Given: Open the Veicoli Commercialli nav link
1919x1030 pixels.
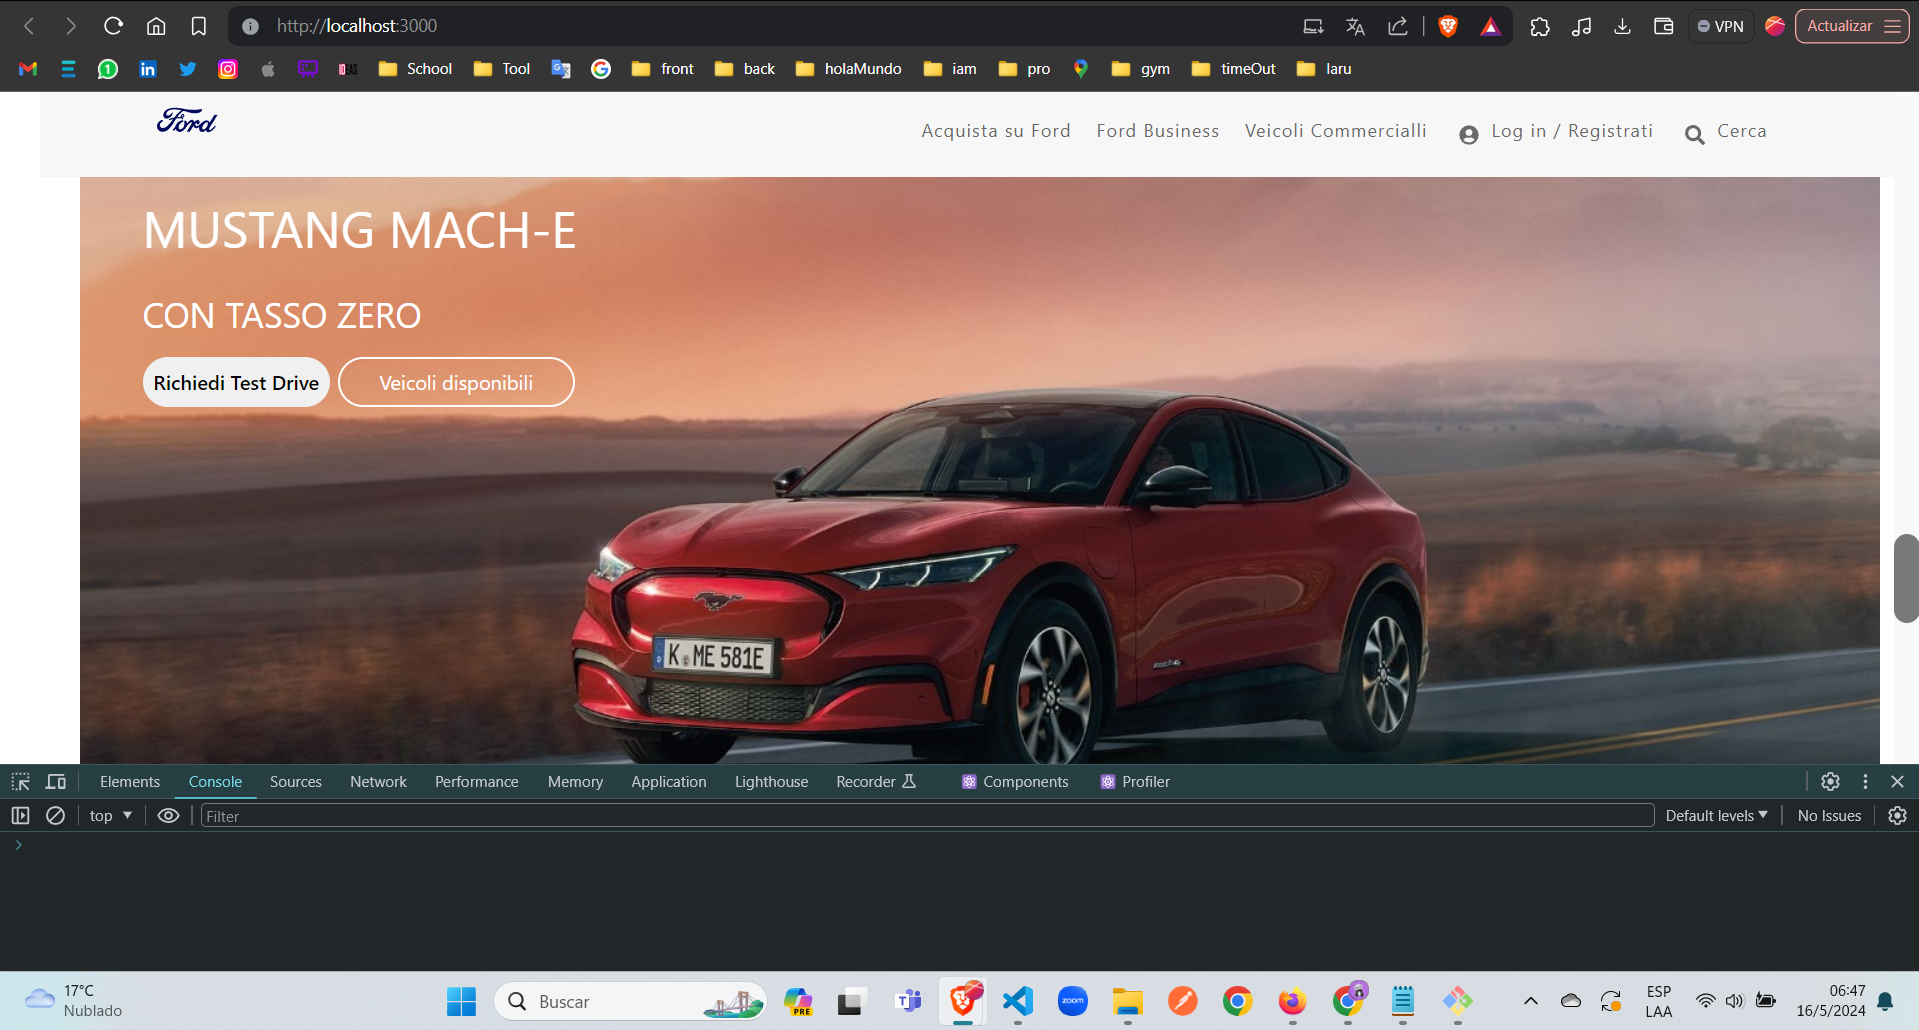Looking at the screenshot, I should pyautogui.click(x=1336, y=131).
